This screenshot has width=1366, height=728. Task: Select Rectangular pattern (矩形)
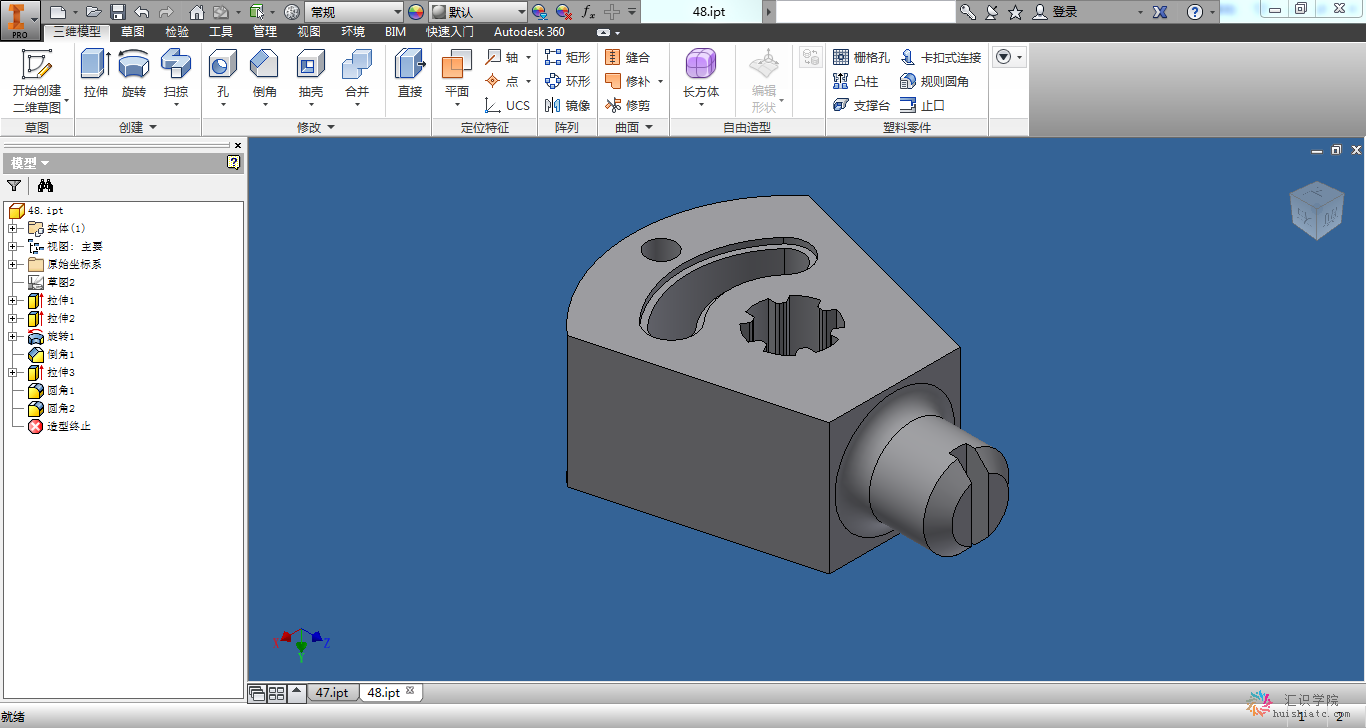(x=568, y=57)
